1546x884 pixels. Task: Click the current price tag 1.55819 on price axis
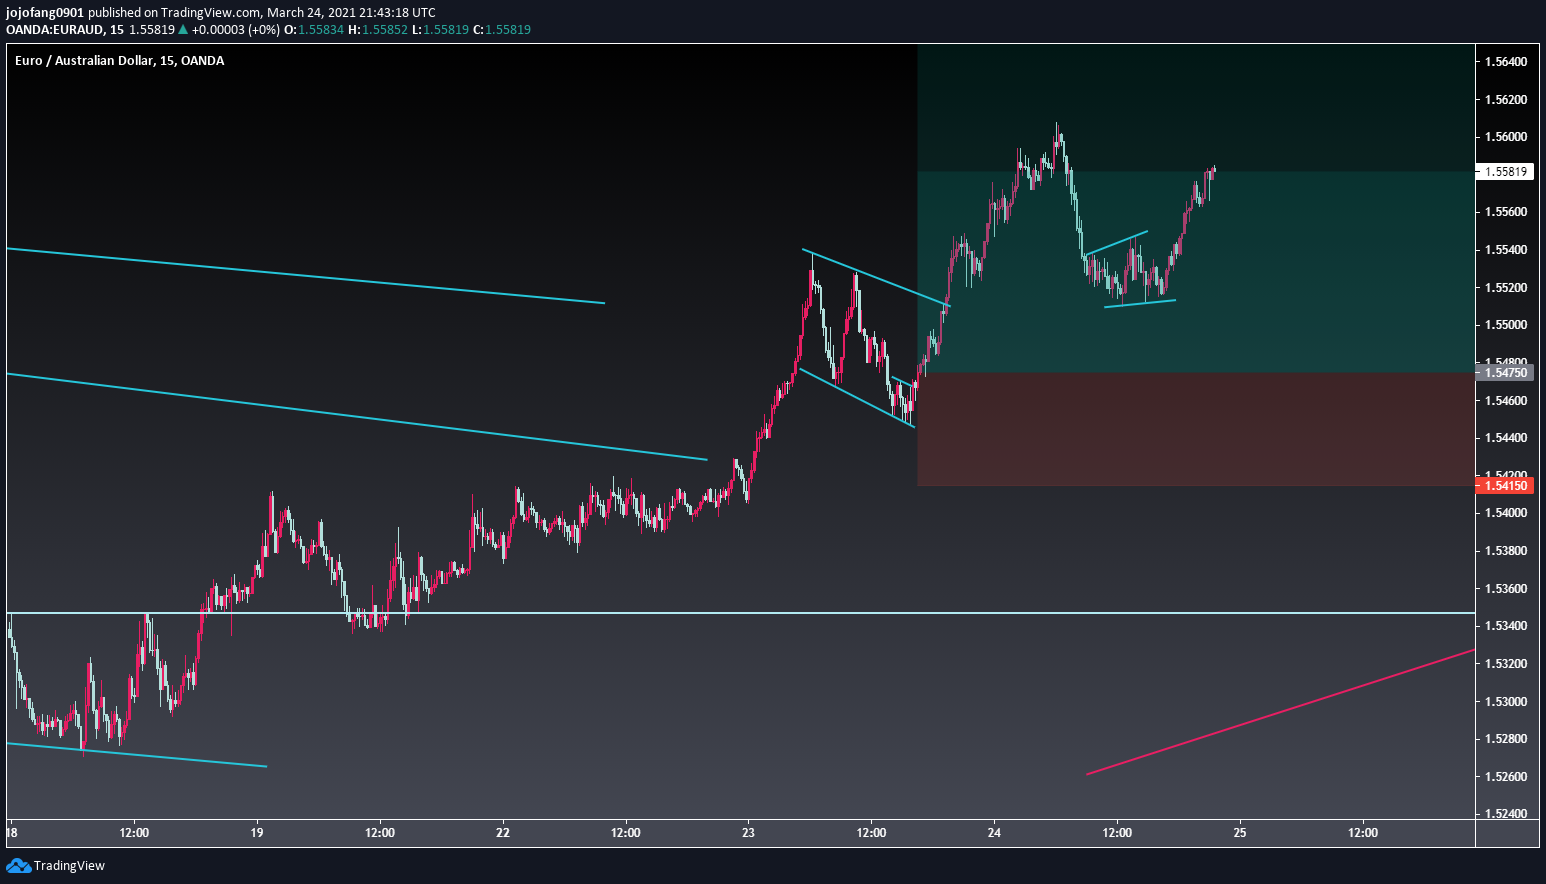1505,172
